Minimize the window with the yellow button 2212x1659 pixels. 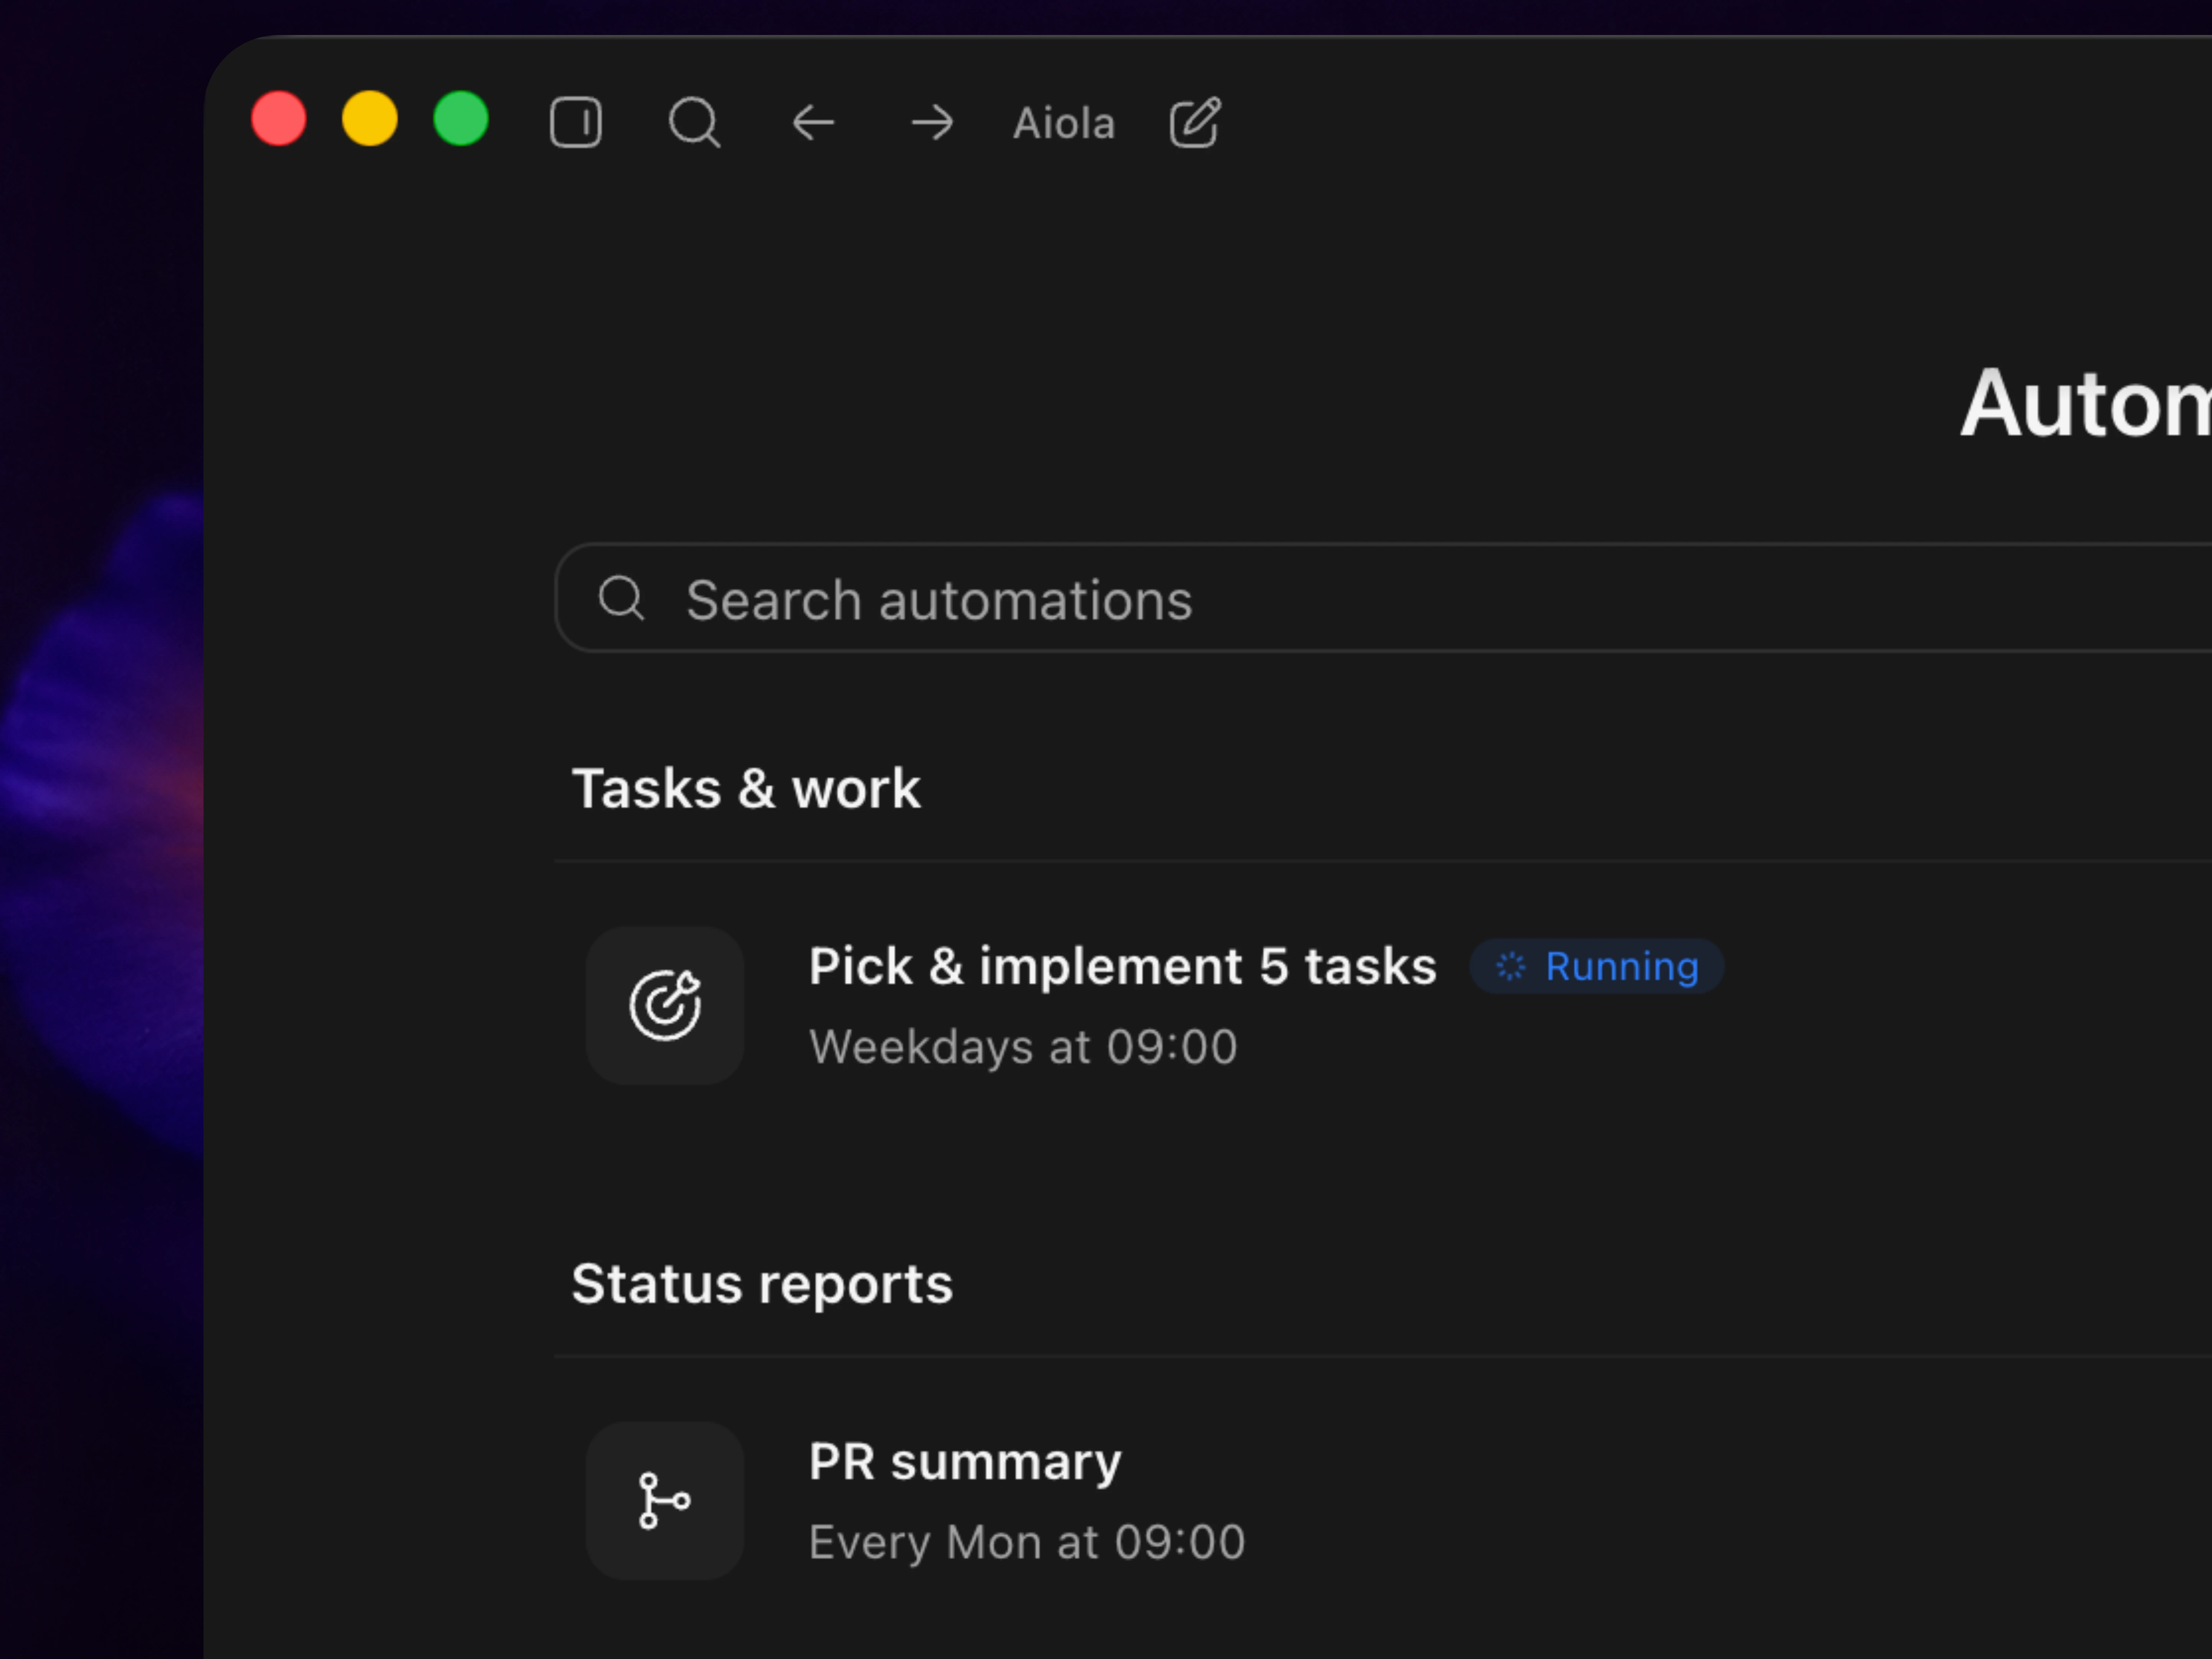(x=370, y=118)
